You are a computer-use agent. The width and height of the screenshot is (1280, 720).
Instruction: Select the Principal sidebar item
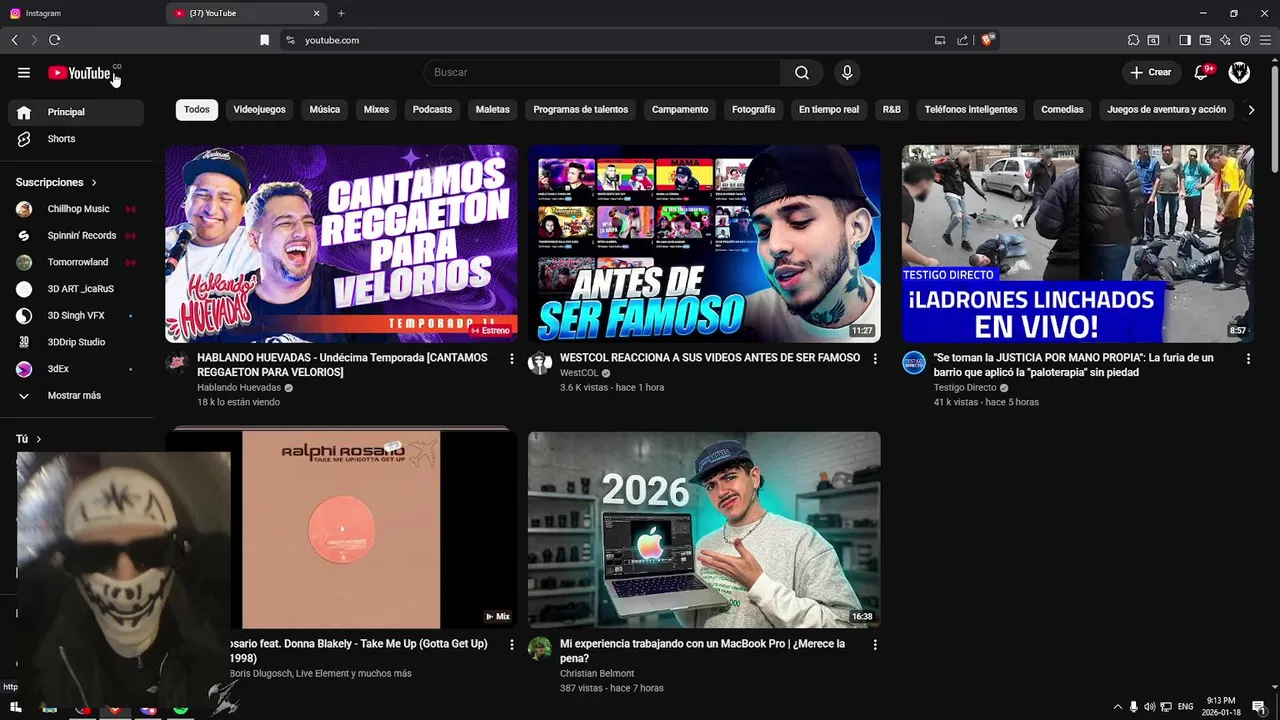point(76,112)
